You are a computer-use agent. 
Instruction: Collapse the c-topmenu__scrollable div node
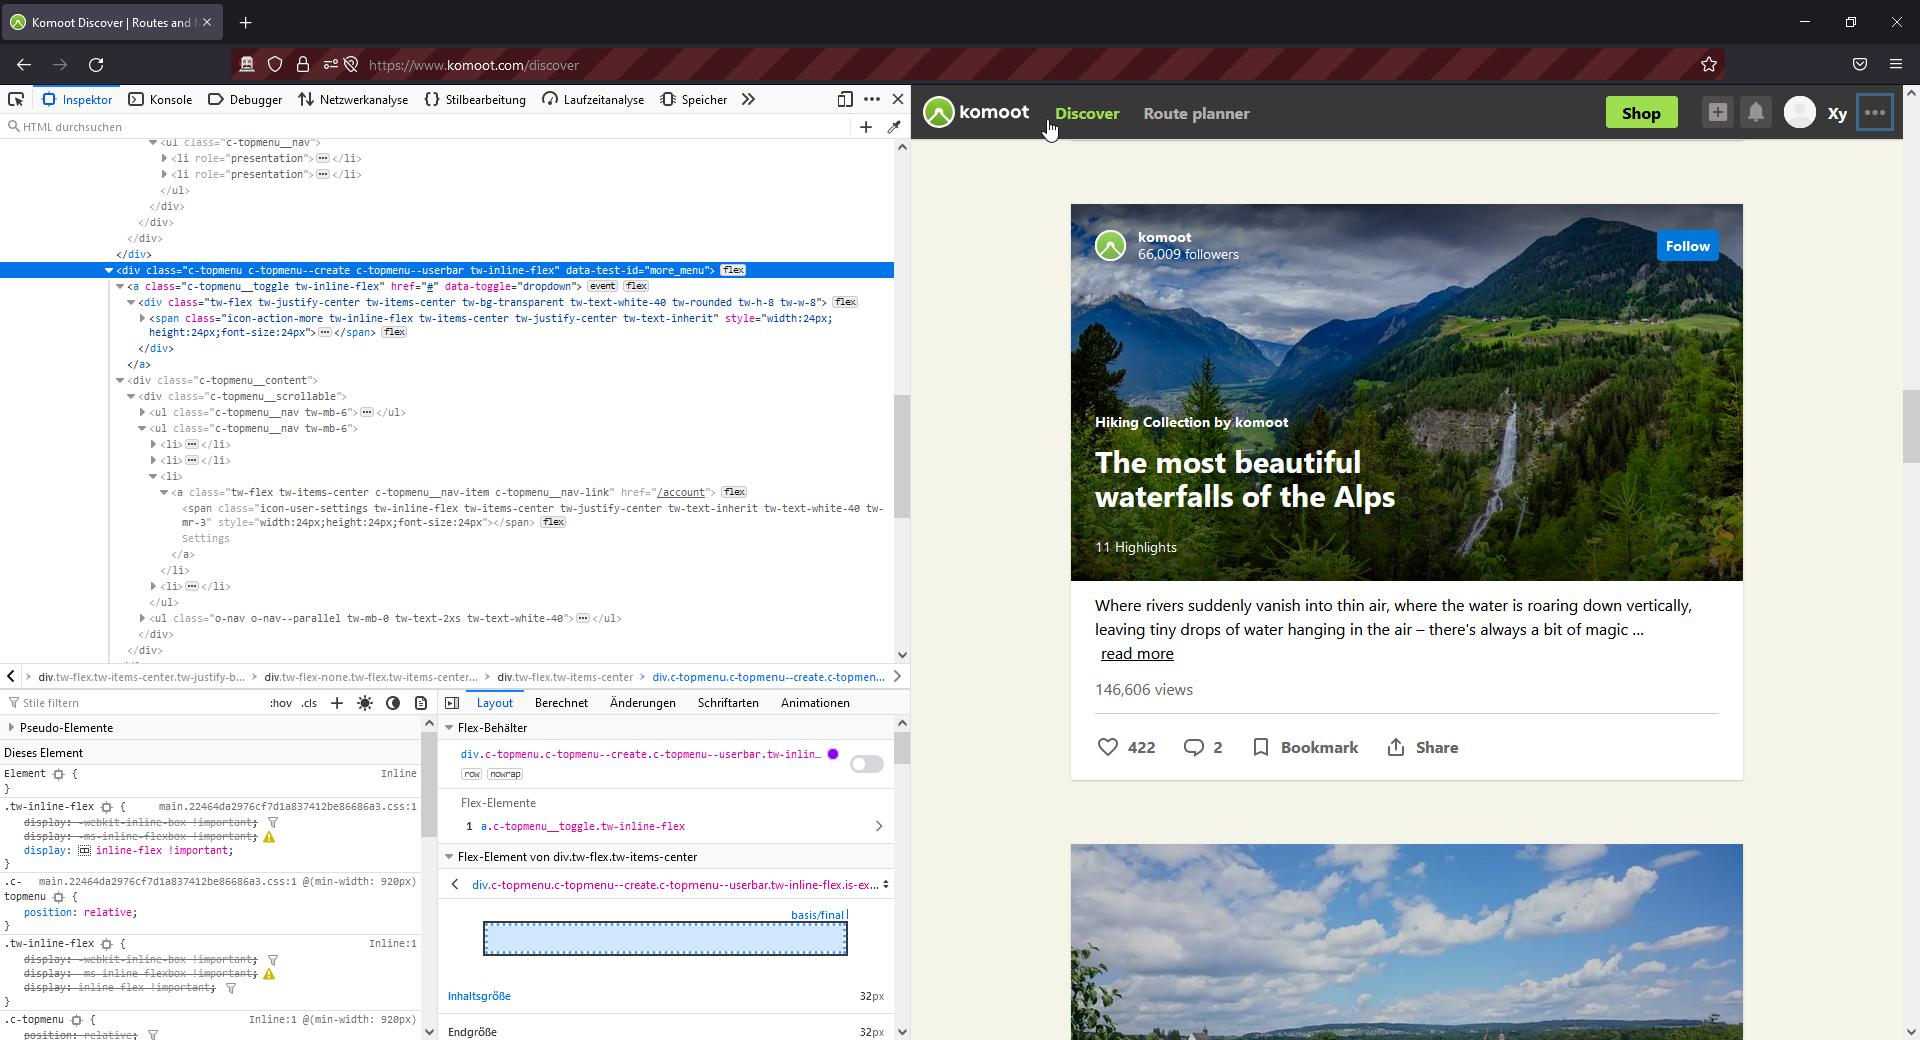131,396
